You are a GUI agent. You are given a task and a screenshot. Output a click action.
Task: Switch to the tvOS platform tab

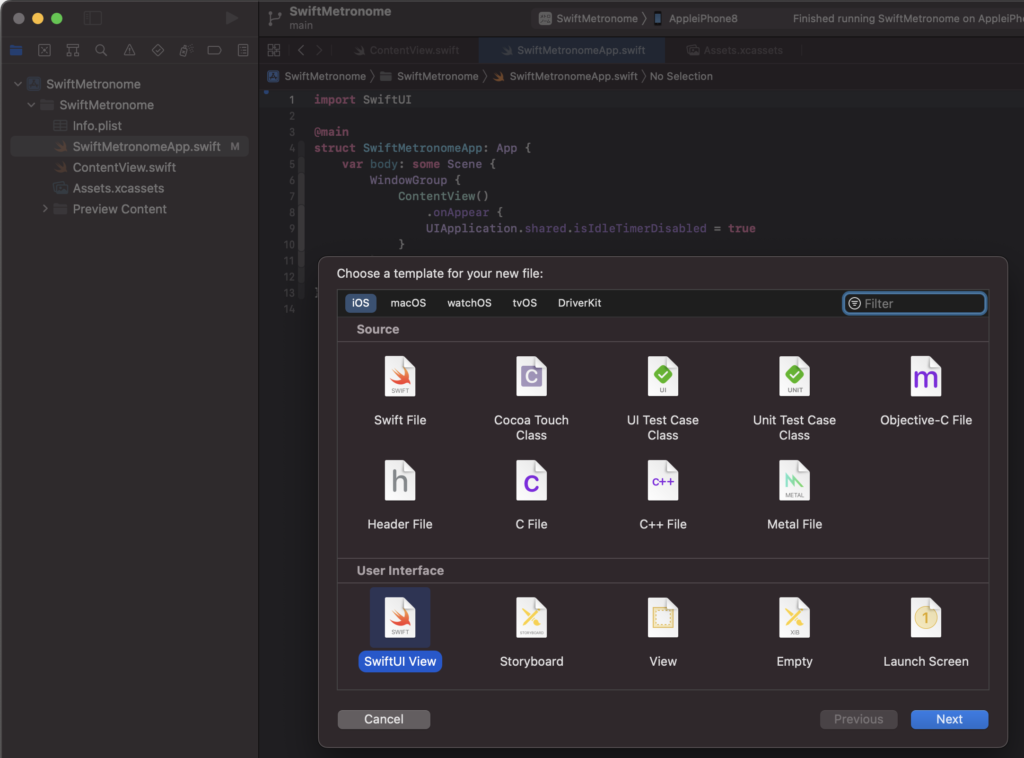point(524,303)
